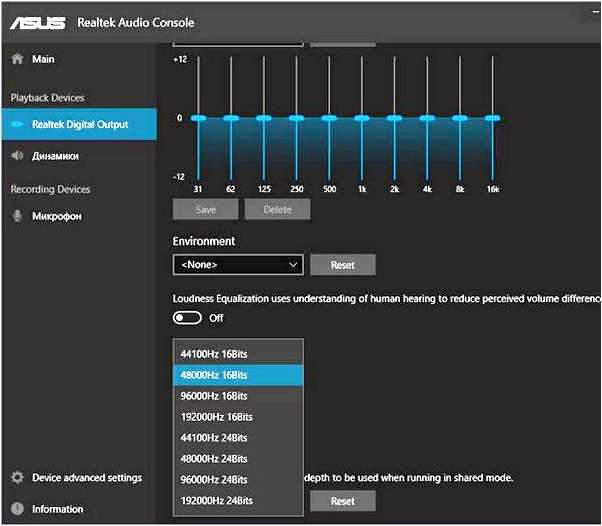This screenshot has height=526, width=602.
Task: Click the 1k equalizer slider handle
Action: pos(362,118)
